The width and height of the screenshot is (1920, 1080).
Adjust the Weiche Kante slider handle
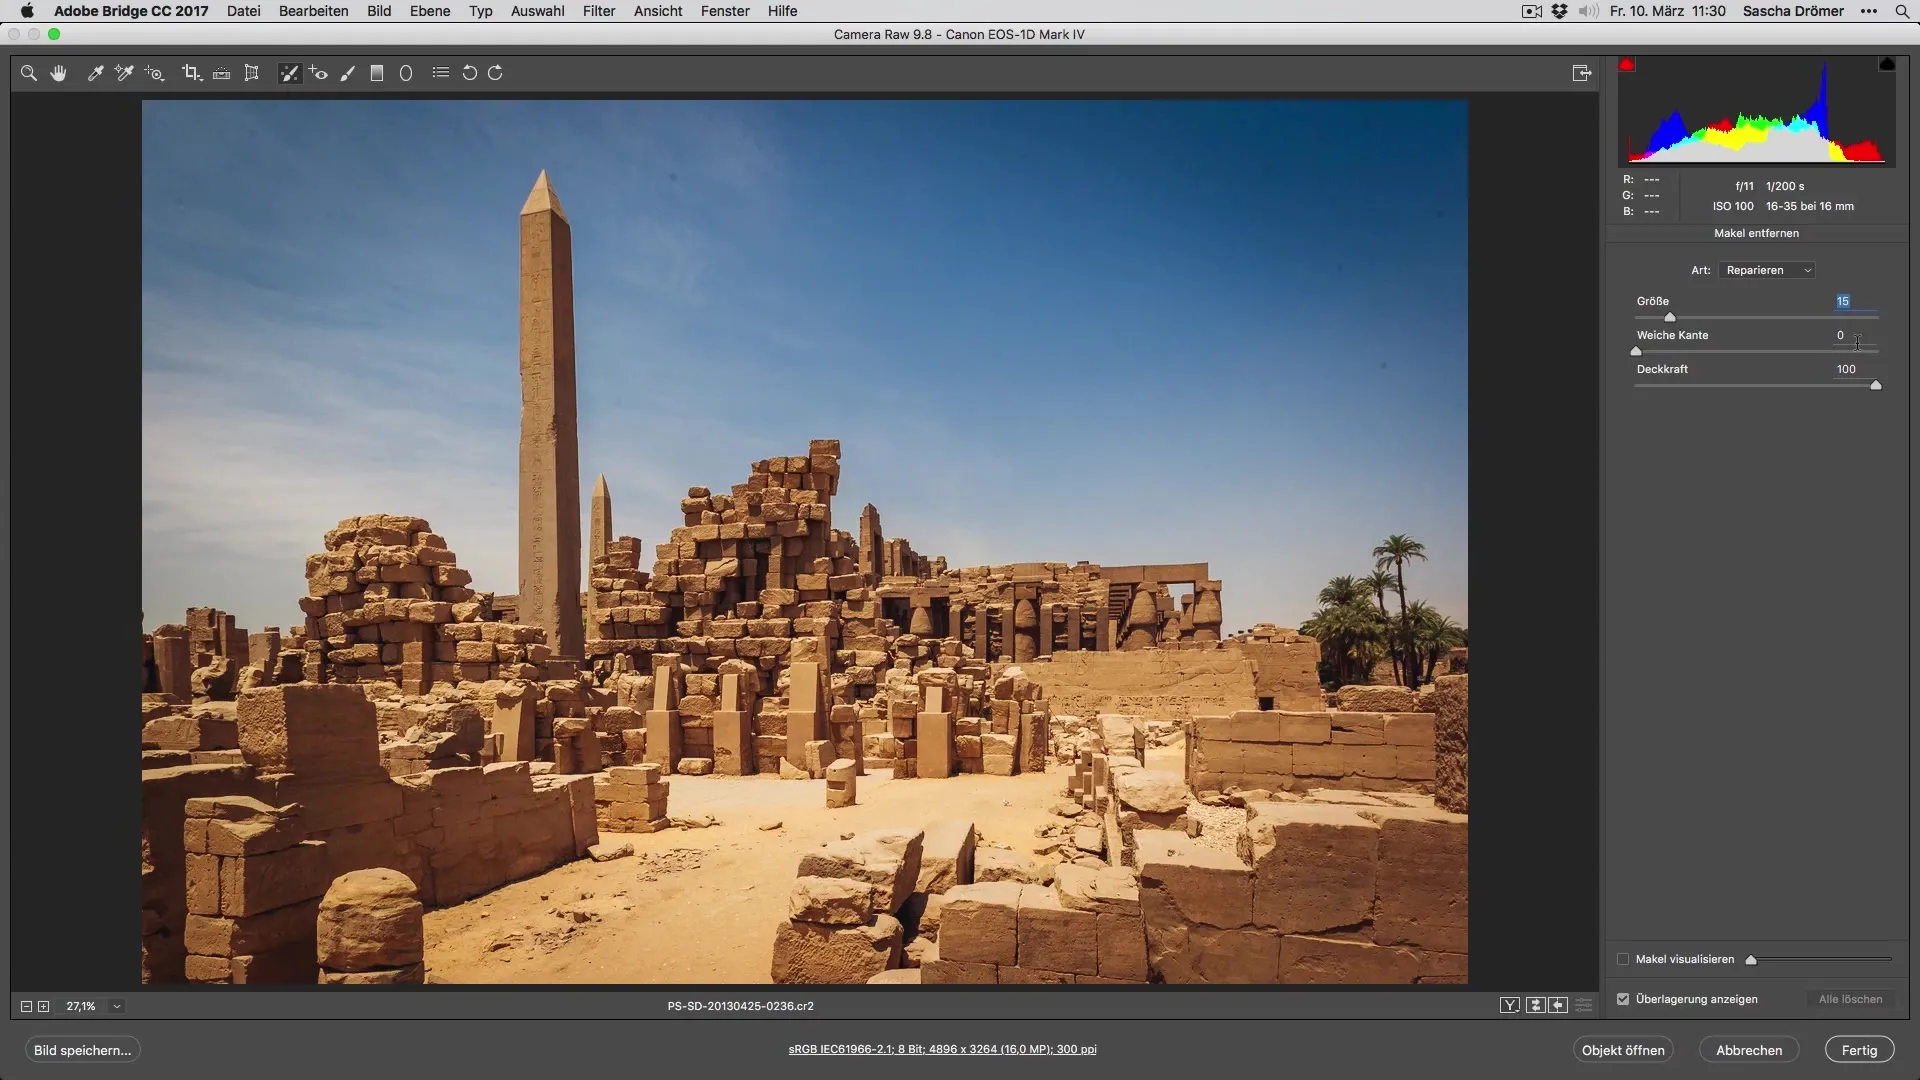[x=1636, y=352]
